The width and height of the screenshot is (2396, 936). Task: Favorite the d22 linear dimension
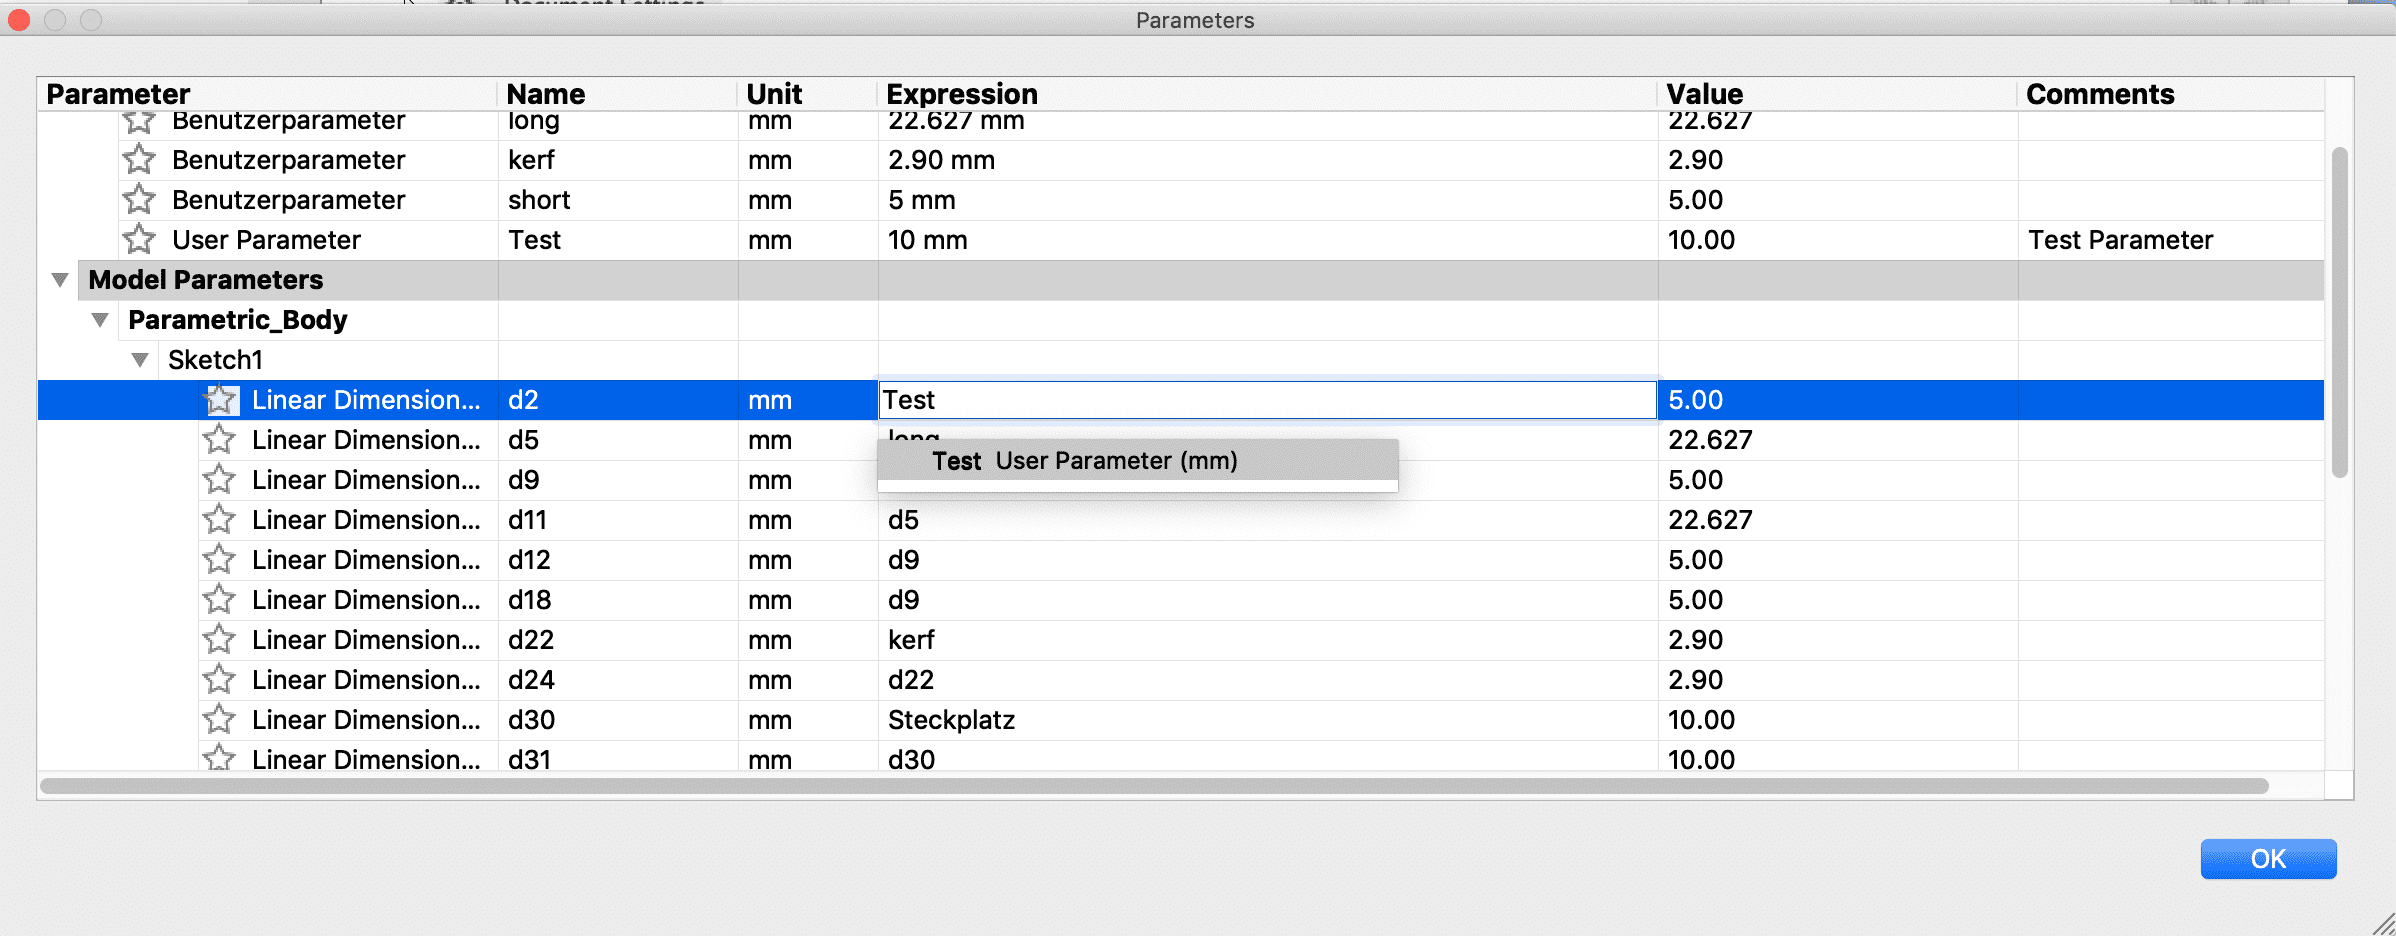coord(219,640)
